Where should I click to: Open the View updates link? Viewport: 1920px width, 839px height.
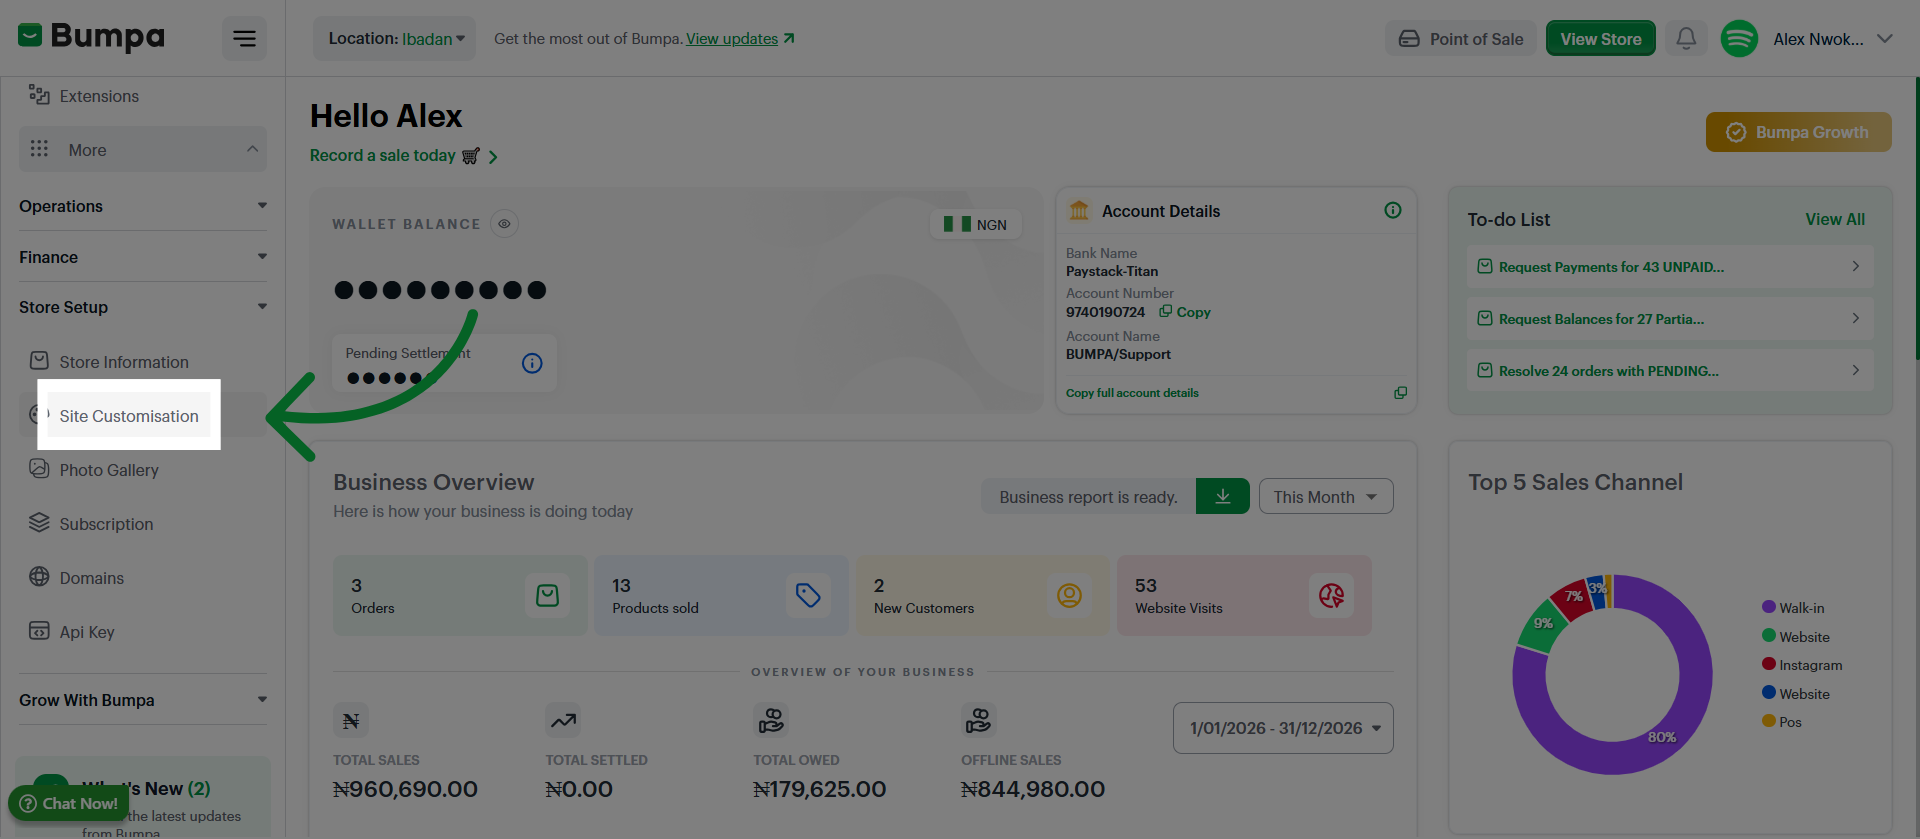tap(740, 38)
